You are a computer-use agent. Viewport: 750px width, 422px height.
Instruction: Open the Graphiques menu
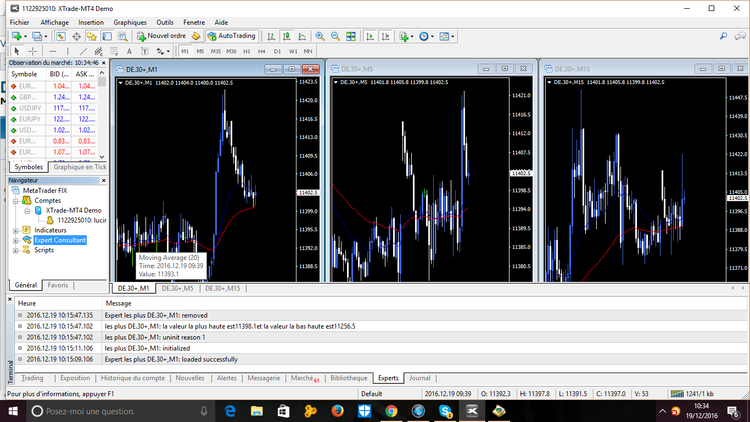(129, 21)
